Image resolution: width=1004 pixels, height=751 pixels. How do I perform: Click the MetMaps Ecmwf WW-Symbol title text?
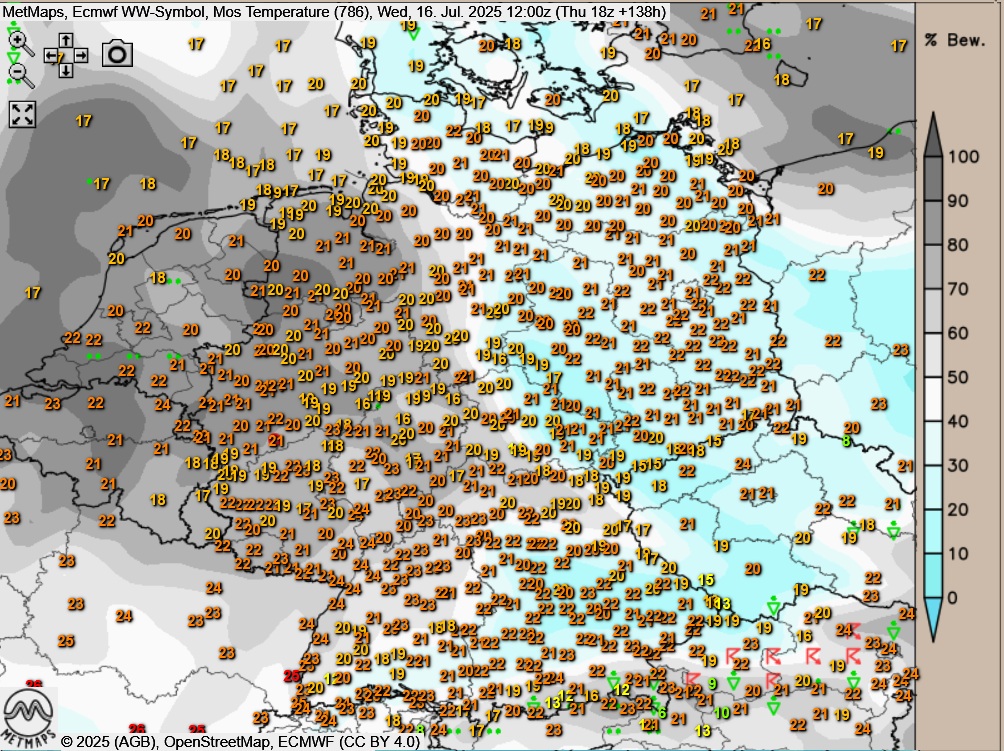100,12
